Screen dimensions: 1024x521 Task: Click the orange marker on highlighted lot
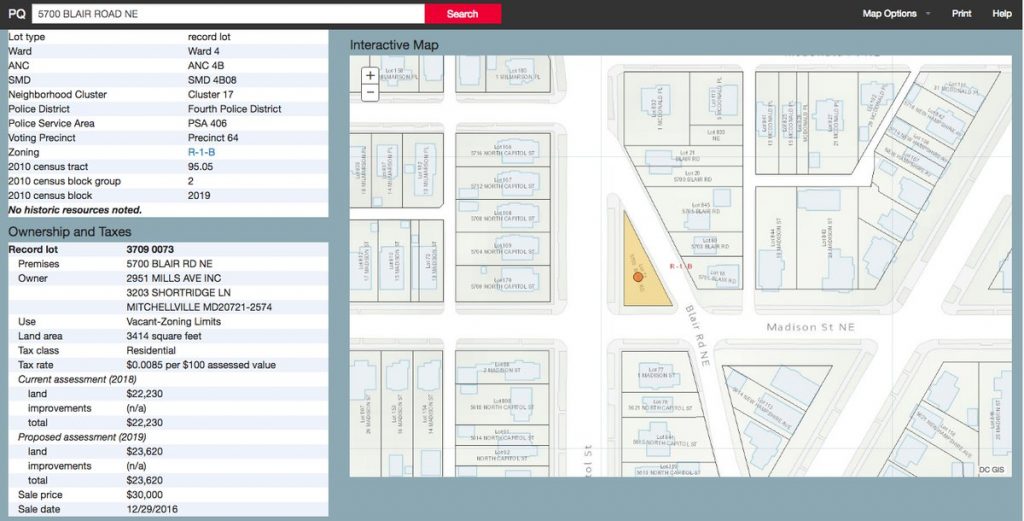(638, 275)
